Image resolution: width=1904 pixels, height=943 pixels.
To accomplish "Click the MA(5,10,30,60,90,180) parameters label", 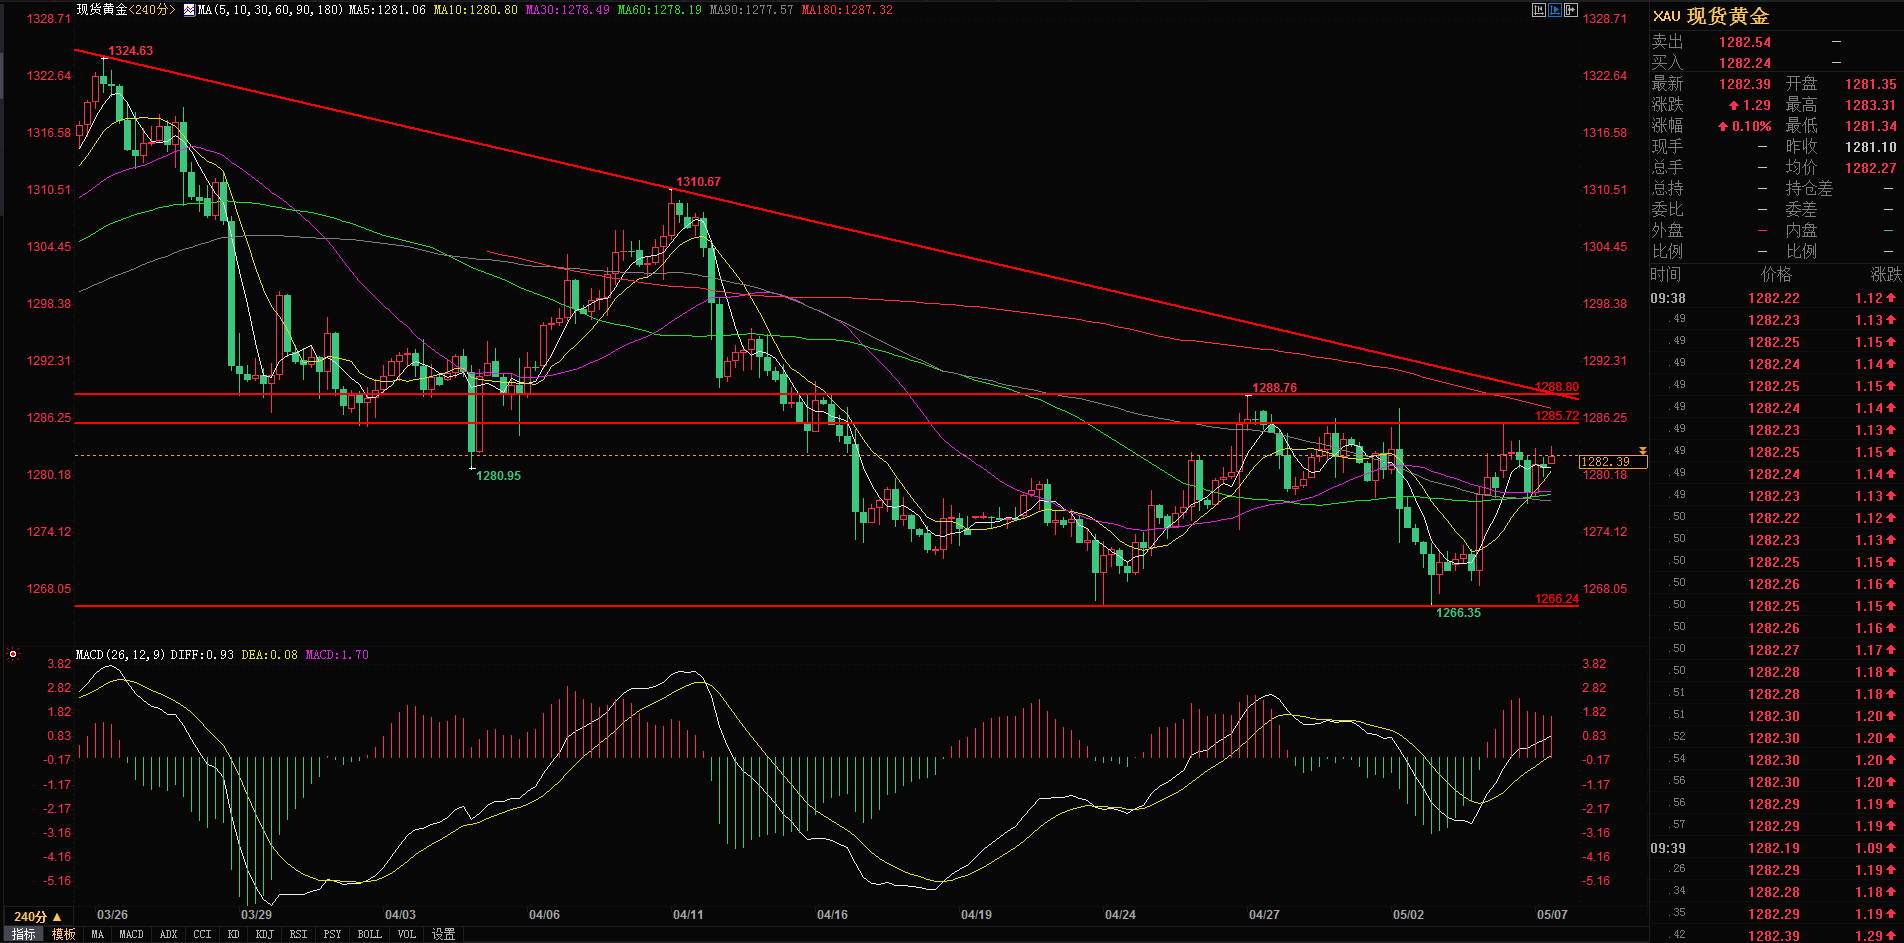I will tap(270, 10).
